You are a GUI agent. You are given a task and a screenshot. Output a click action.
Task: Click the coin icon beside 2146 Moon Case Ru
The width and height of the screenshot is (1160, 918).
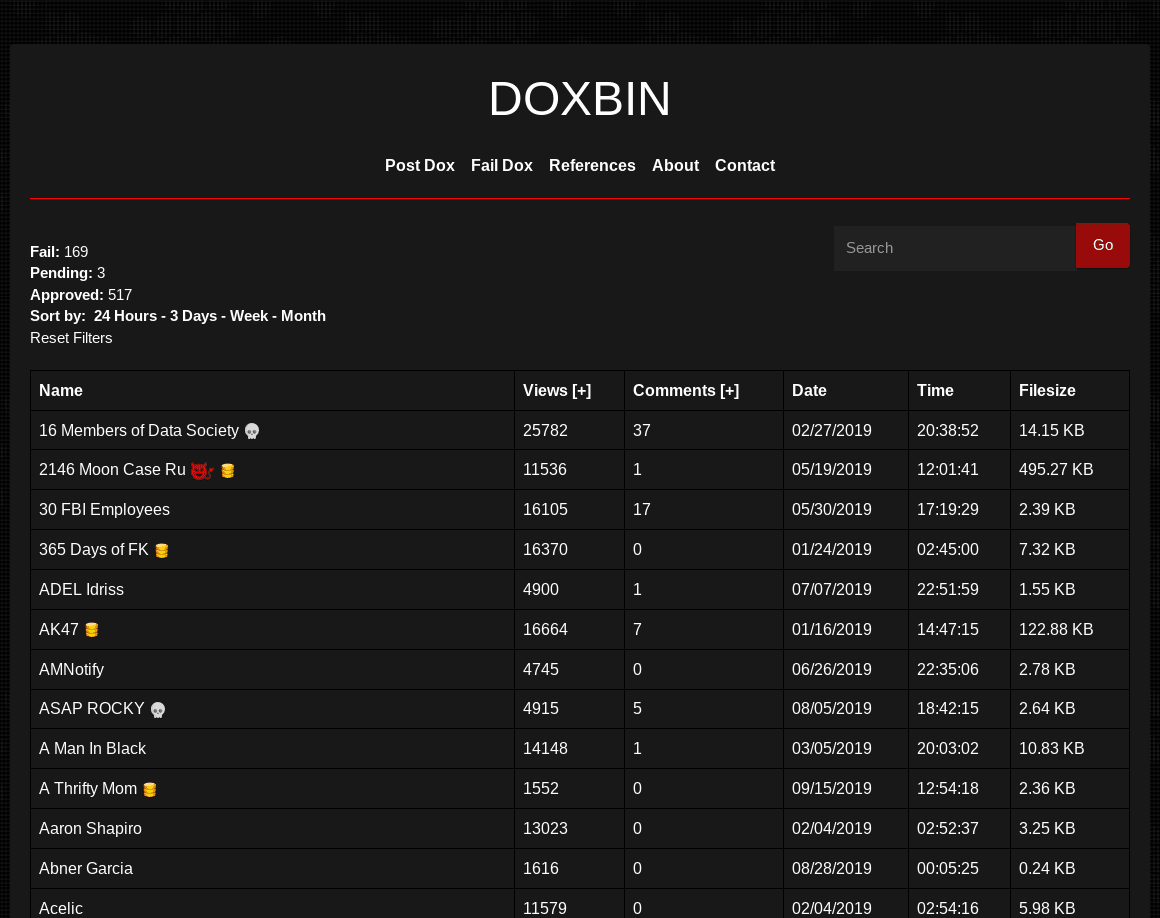227,470
